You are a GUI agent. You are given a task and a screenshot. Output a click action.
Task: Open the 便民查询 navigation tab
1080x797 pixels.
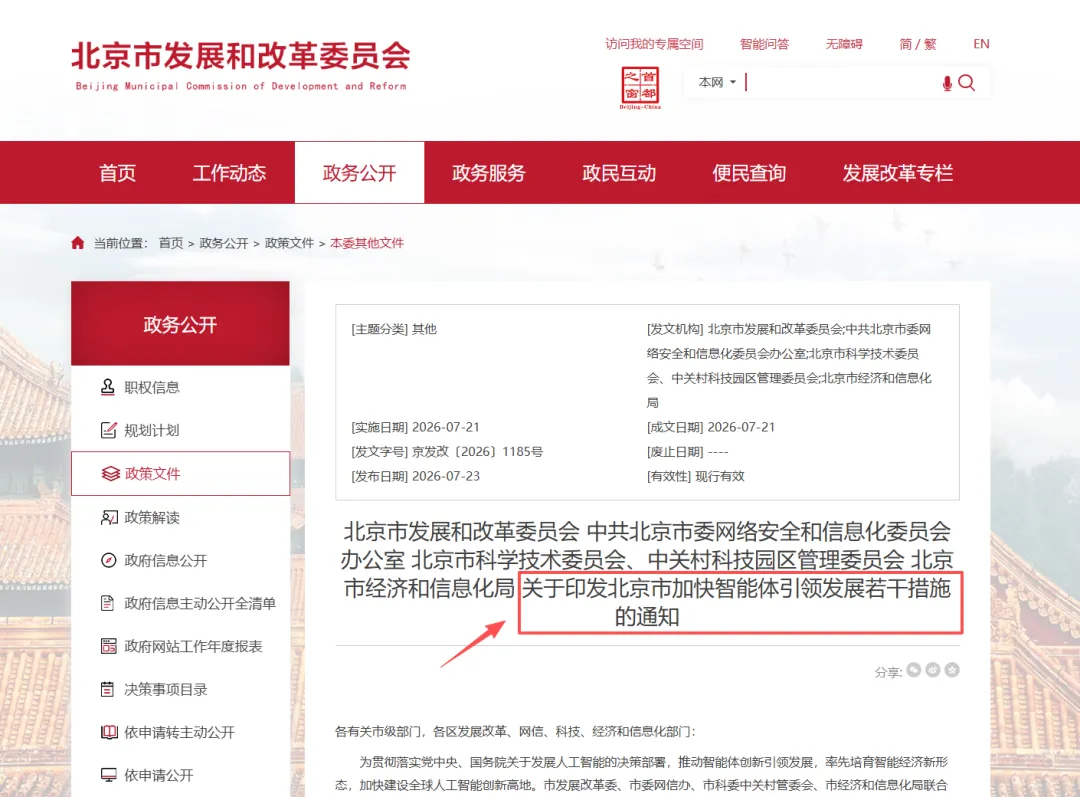coord(749,173)
